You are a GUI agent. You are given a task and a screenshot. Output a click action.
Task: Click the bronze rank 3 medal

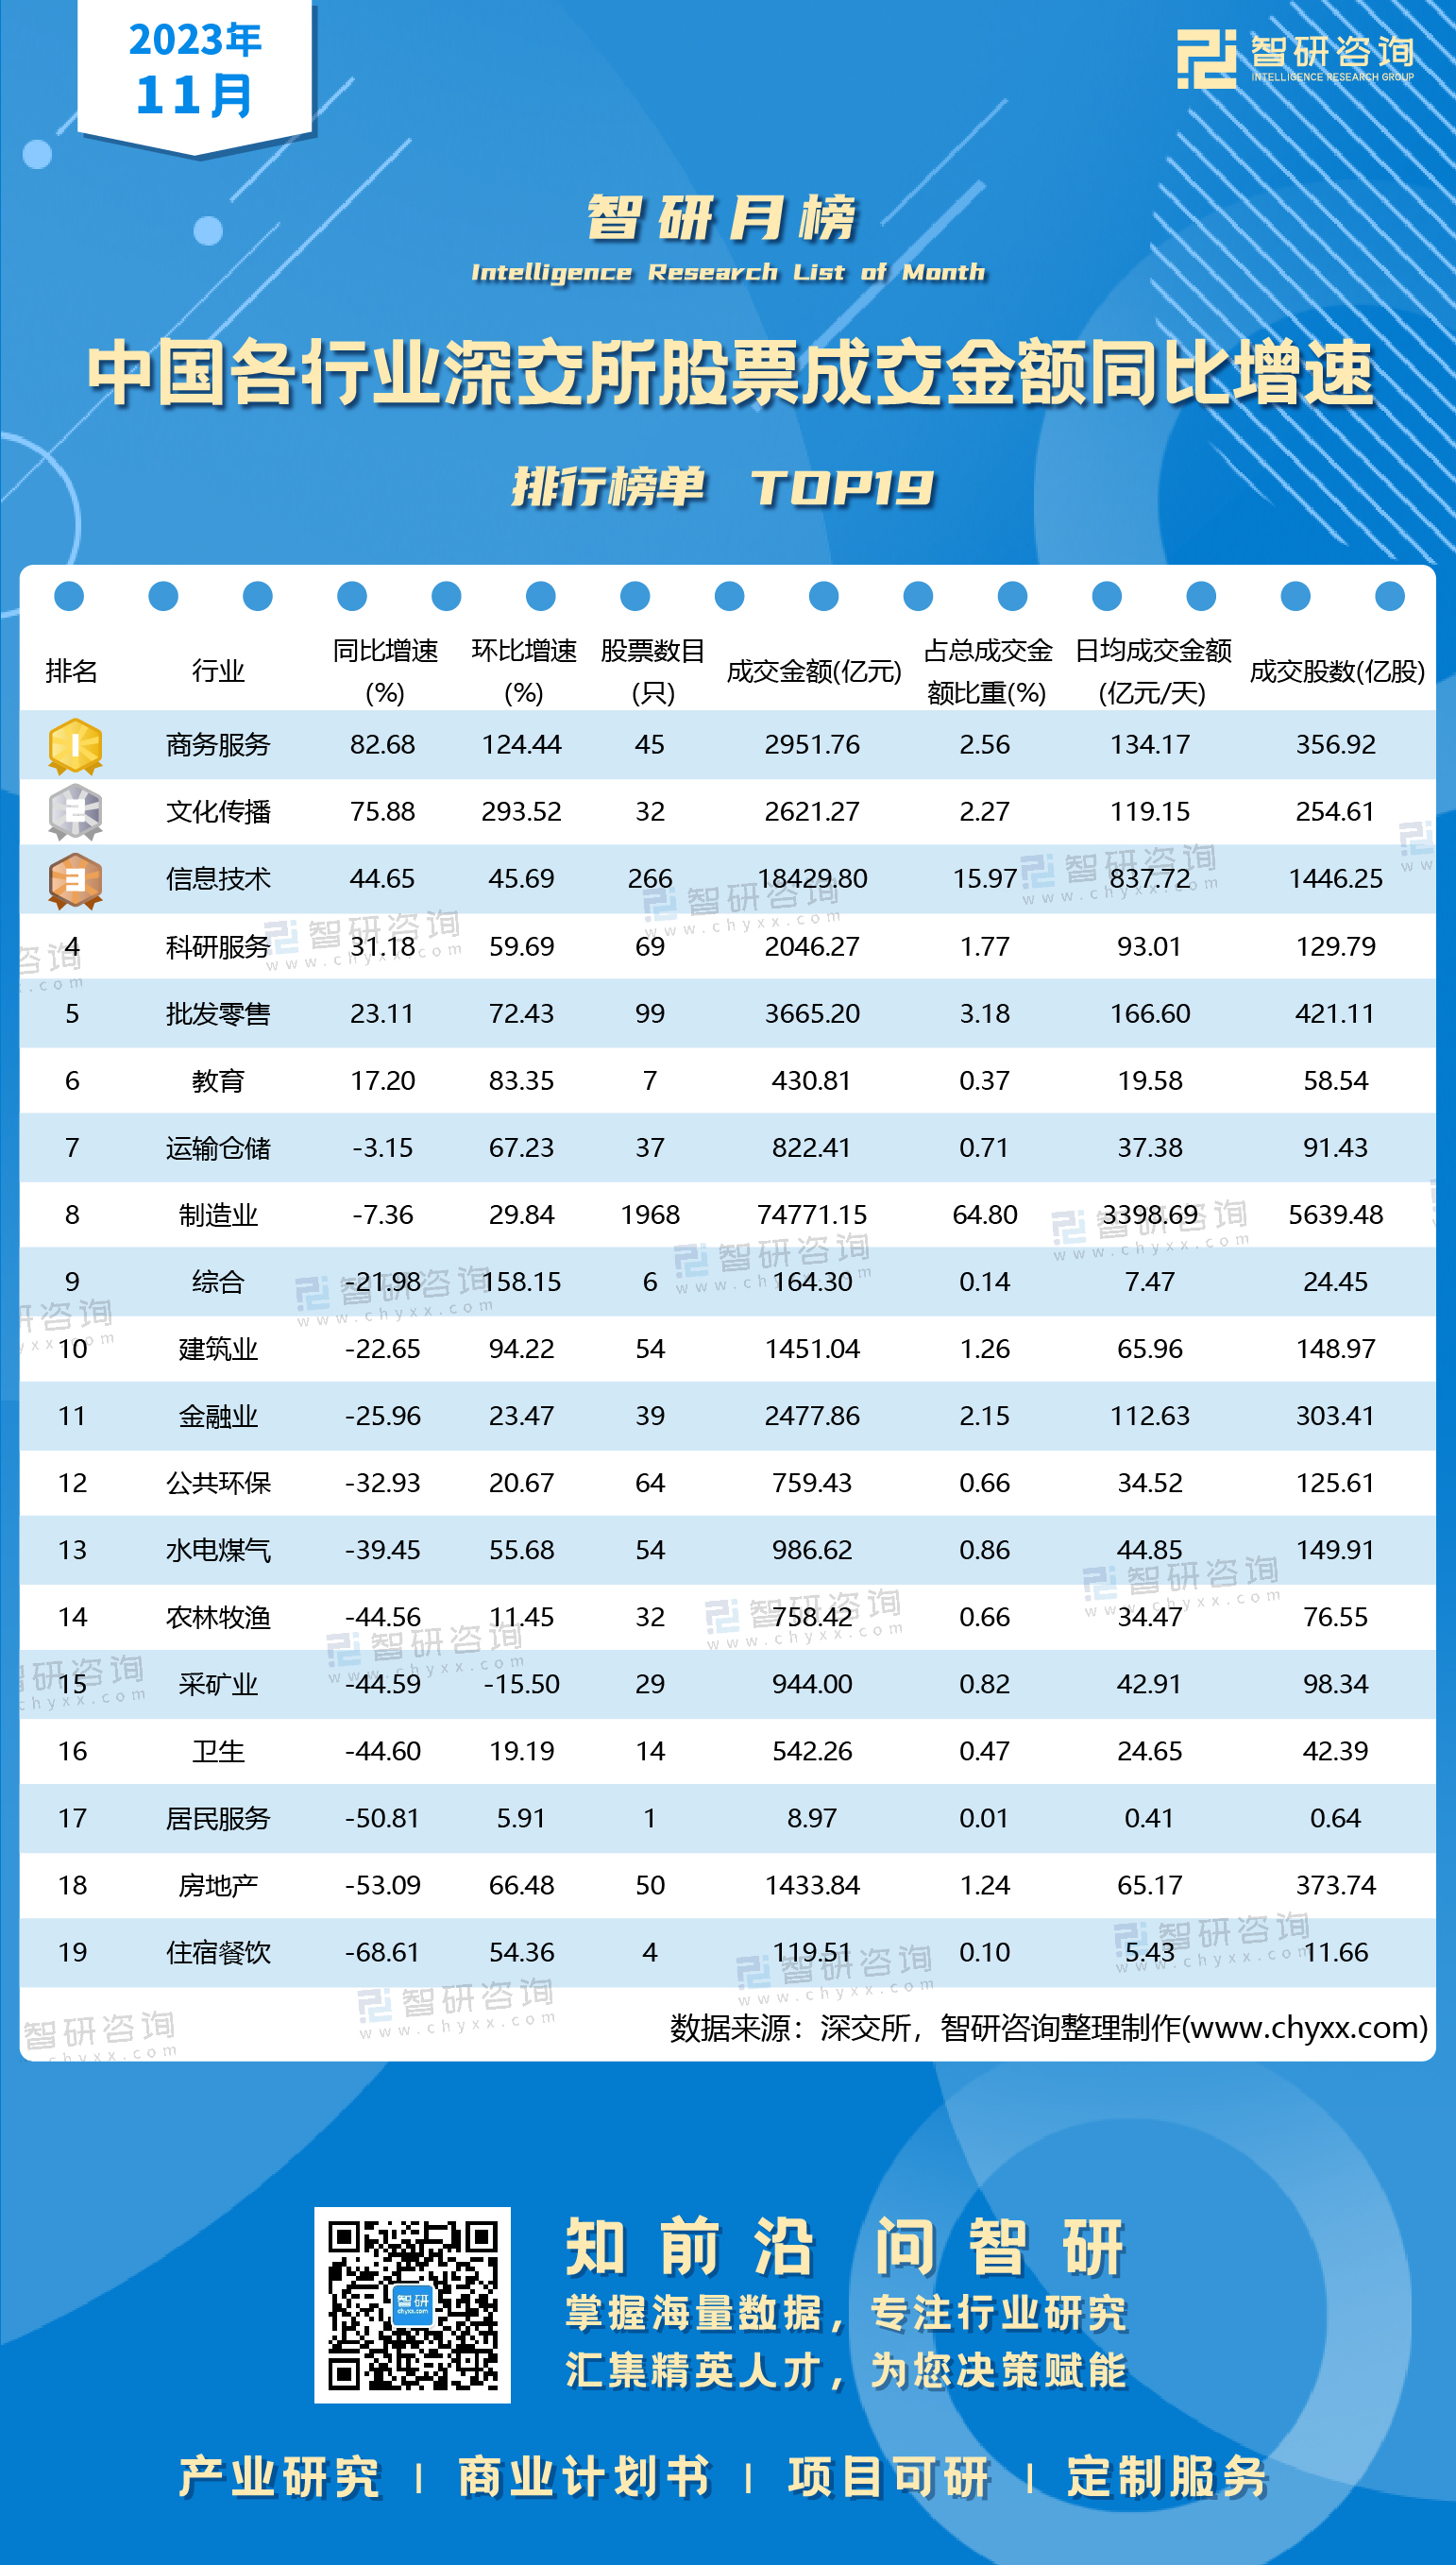point(75,880)
